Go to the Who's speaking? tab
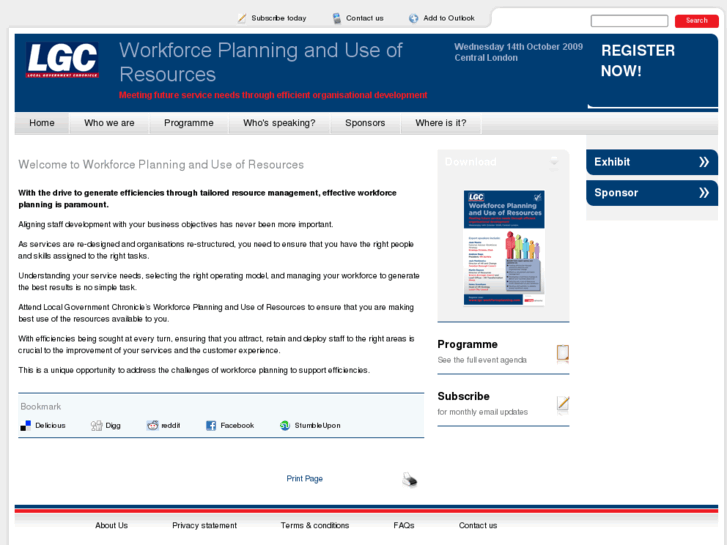 [279, 123]
